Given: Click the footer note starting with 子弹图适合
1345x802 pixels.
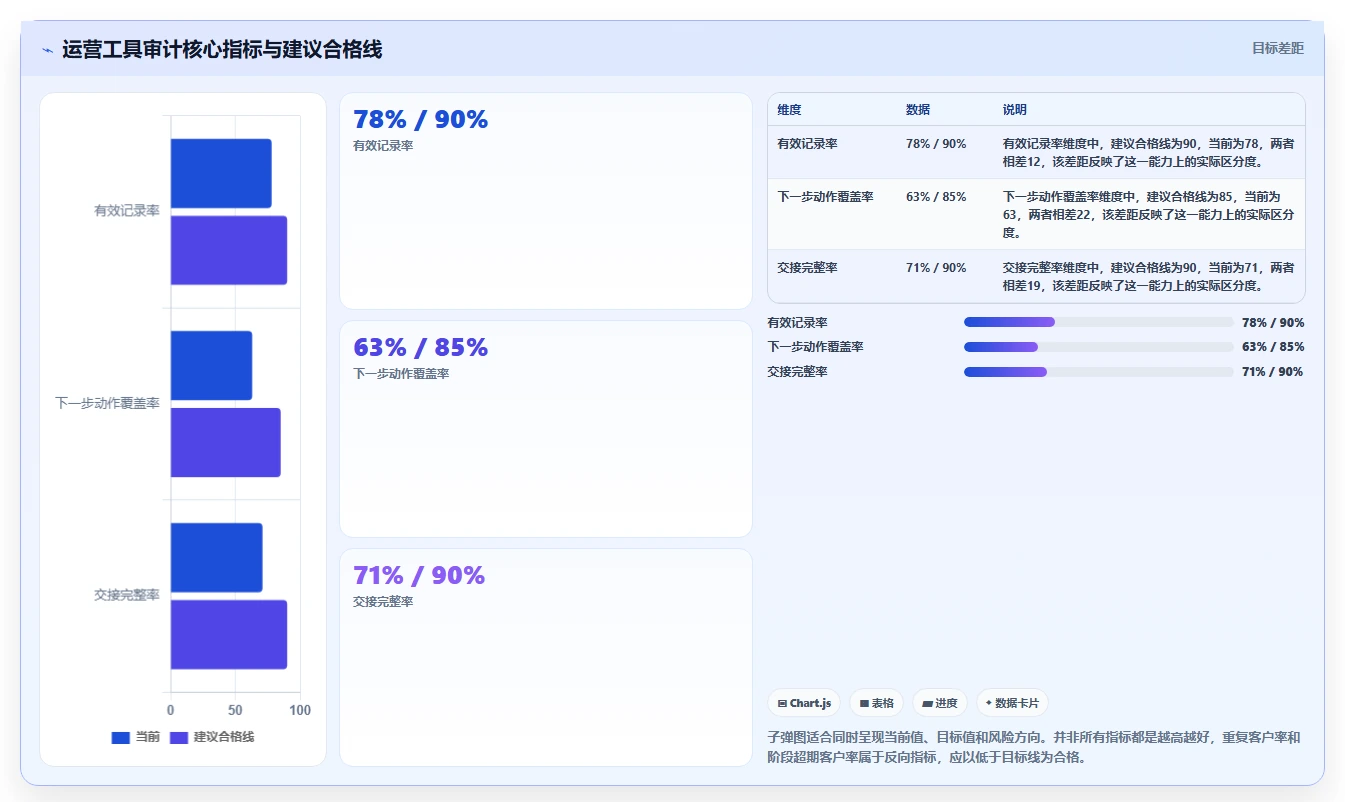Looking at the screenshot, I should [1034, 747].
